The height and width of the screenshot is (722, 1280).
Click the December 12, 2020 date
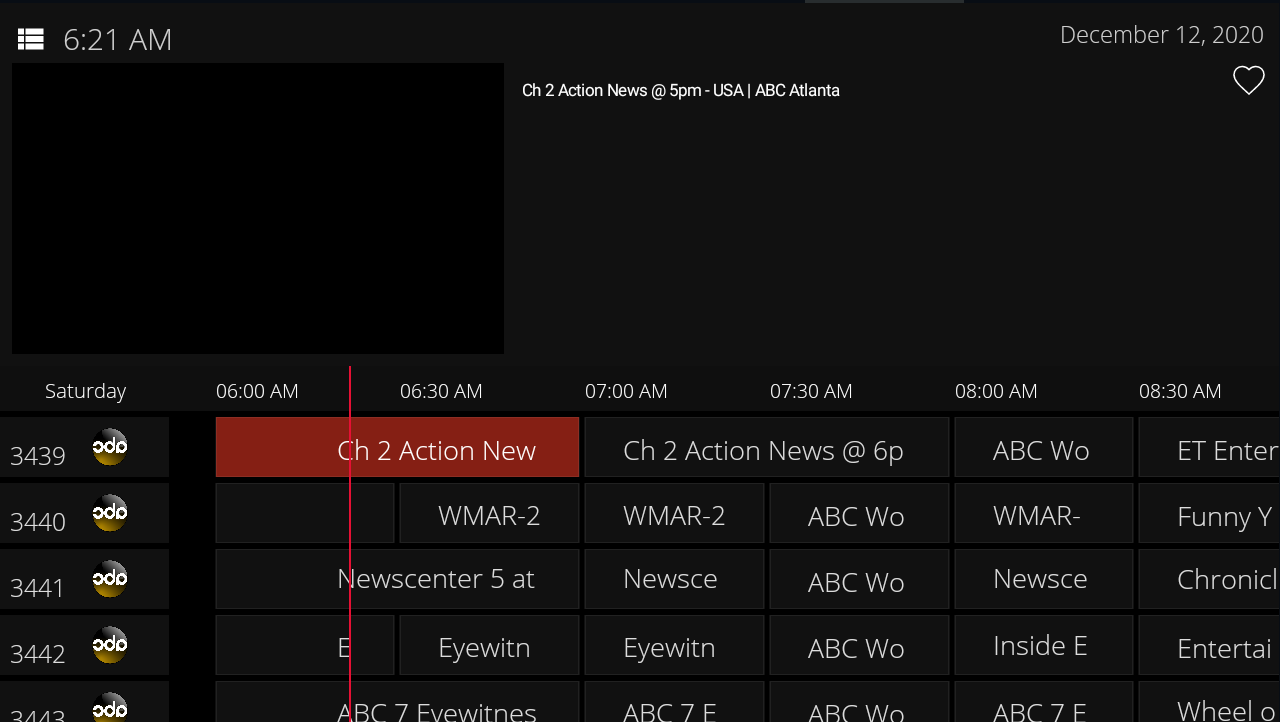pyautogui.click(x=1161, y=35)
